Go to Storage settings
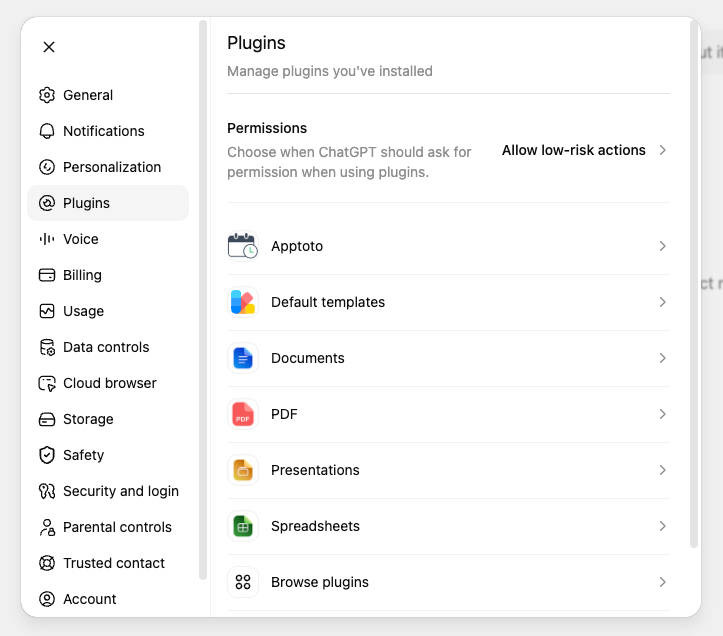The width and height of the screenshot is (723, 636). pyautogui.click(x=108, y=419)
